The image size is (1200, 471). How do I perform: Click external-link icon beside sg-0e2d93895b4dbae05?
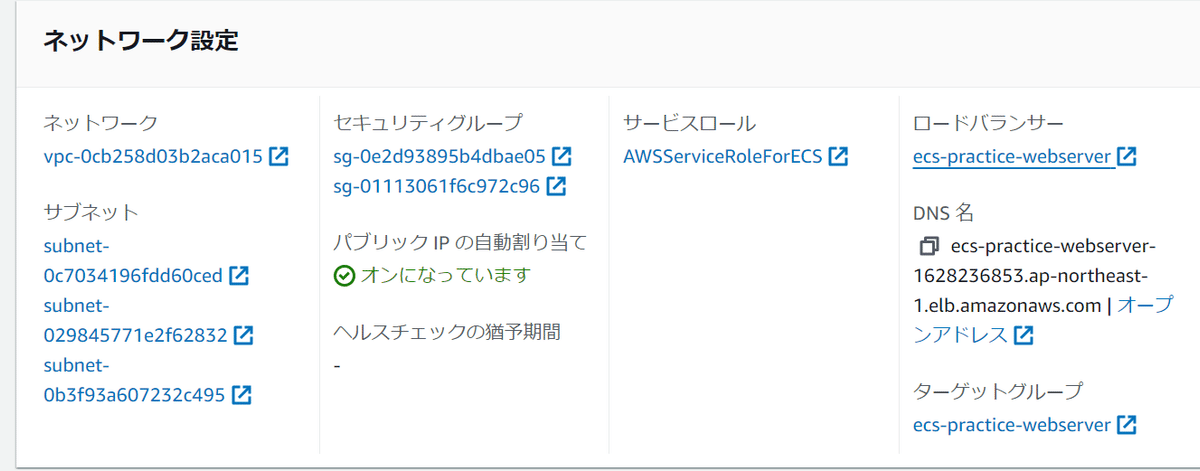tap(562, 157)
